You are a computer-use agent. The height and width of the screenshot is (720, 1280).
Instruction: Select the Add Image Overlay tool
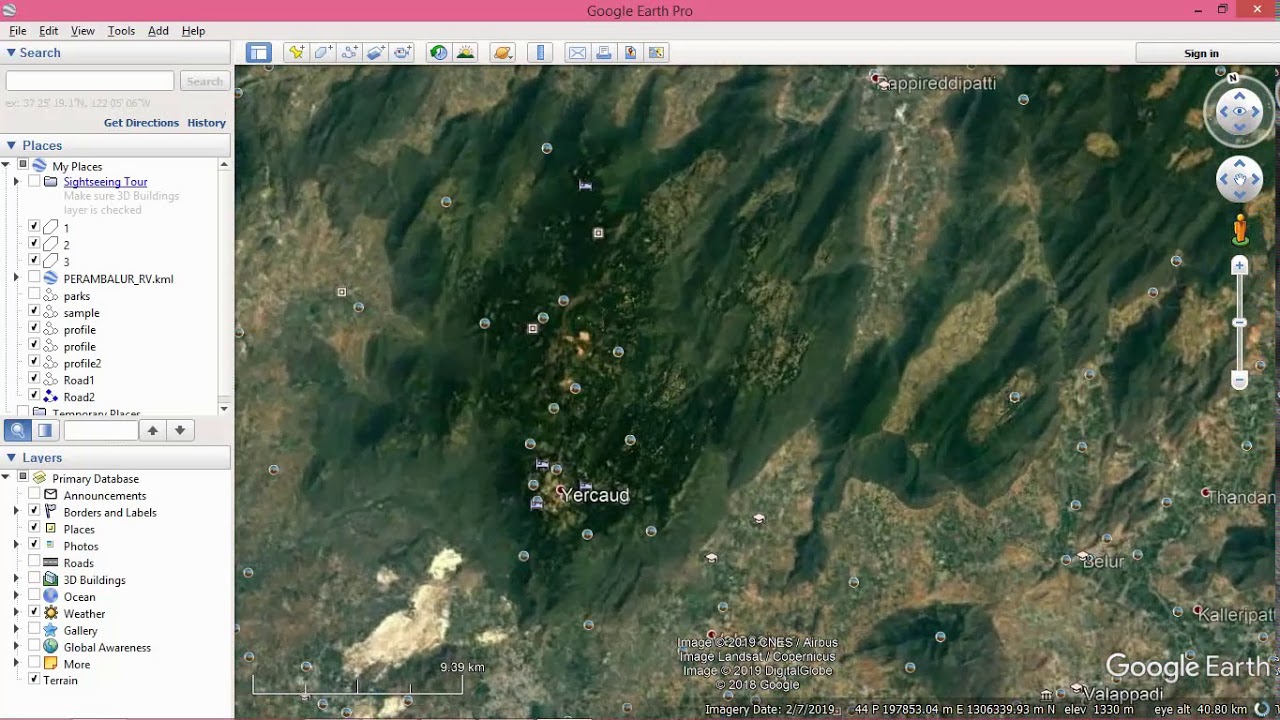click(376, 53)
